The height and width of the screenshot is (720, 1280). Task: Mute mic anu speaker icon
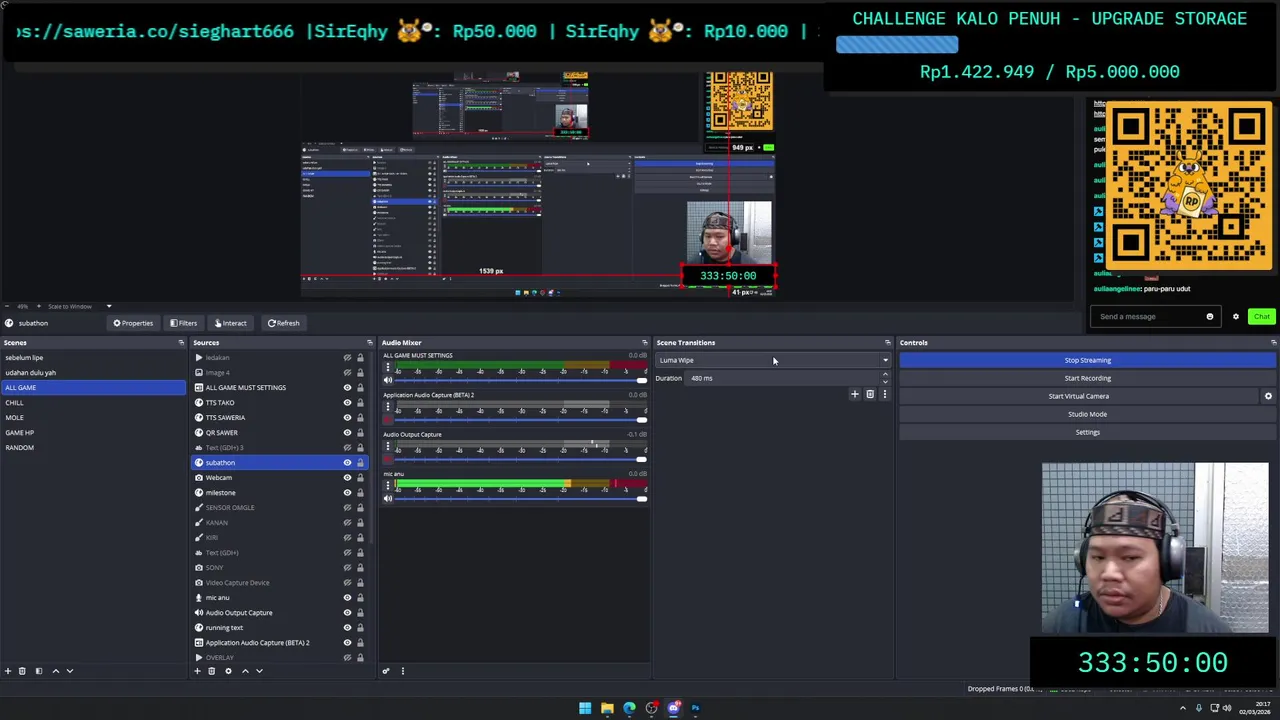(x=388, y=498)
